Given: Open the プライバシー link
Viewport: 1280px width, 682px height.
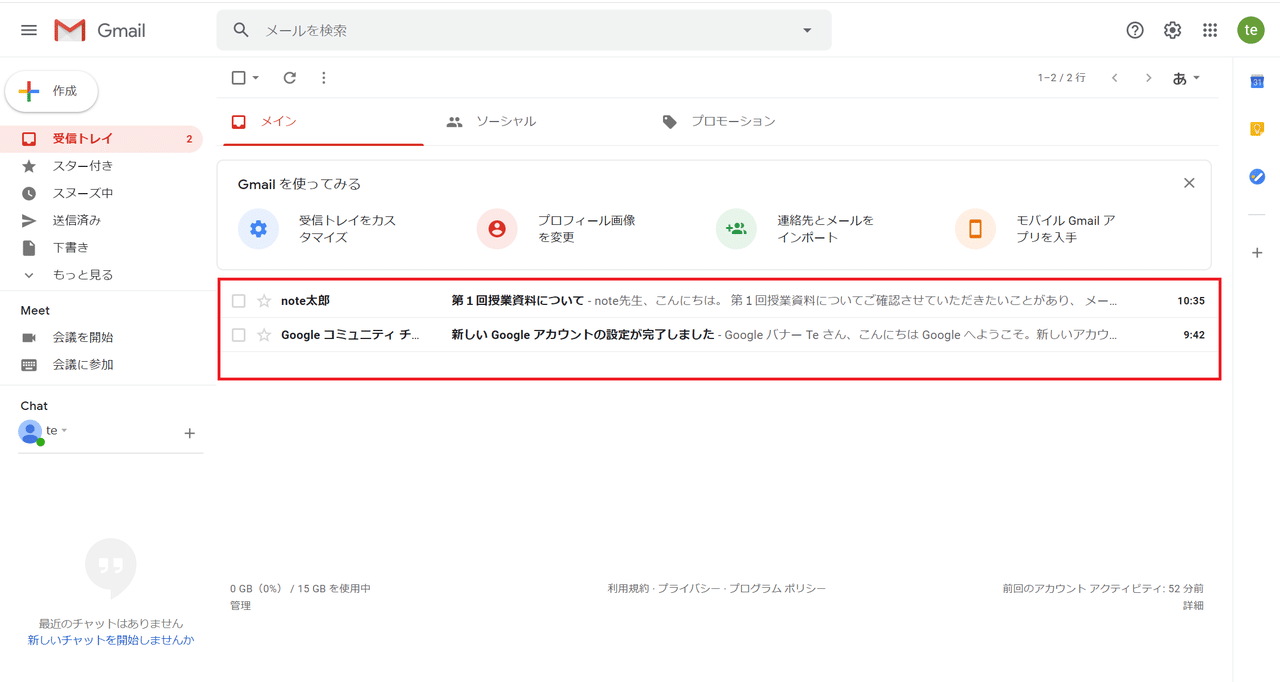Looking at the screenshot, I should point(689,589).
